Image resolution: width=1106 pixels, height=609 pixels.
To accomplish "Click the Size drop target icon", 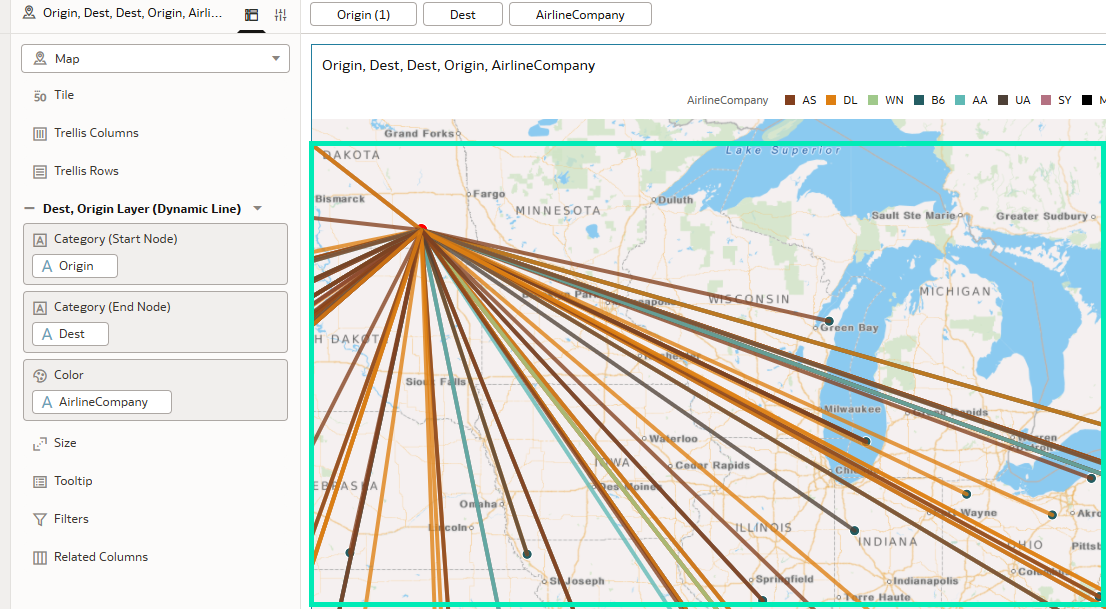I will pyautogui.click(x=40, y=444).
